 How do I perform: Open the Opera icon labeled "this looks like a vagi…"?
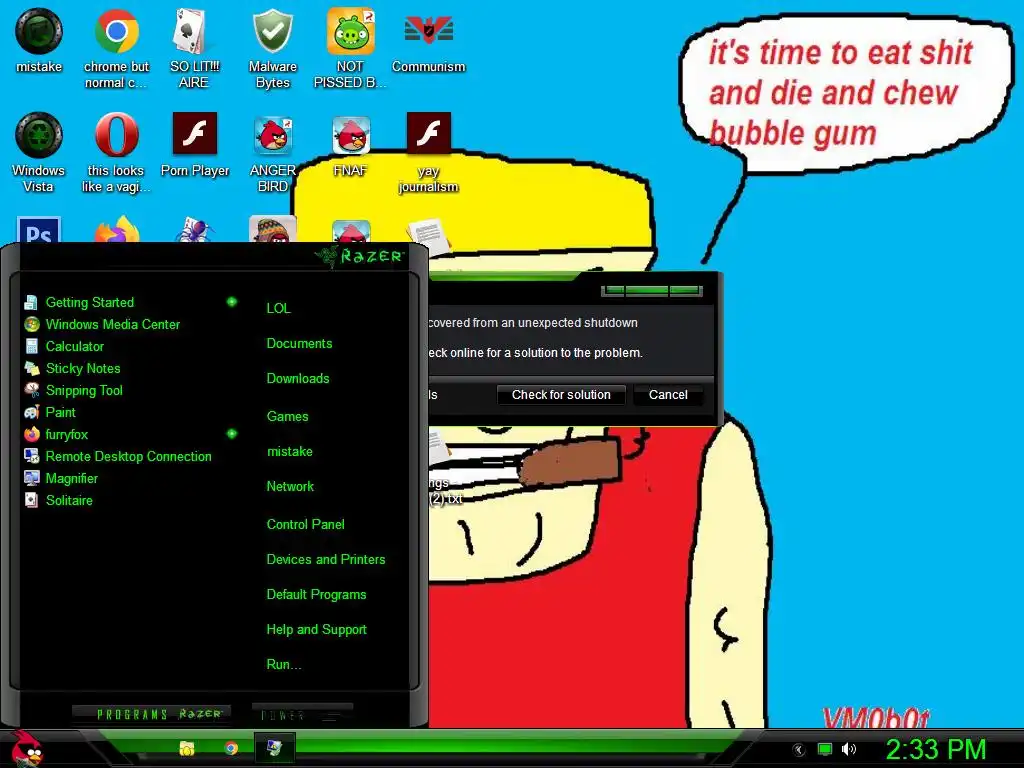coord(116,152)
